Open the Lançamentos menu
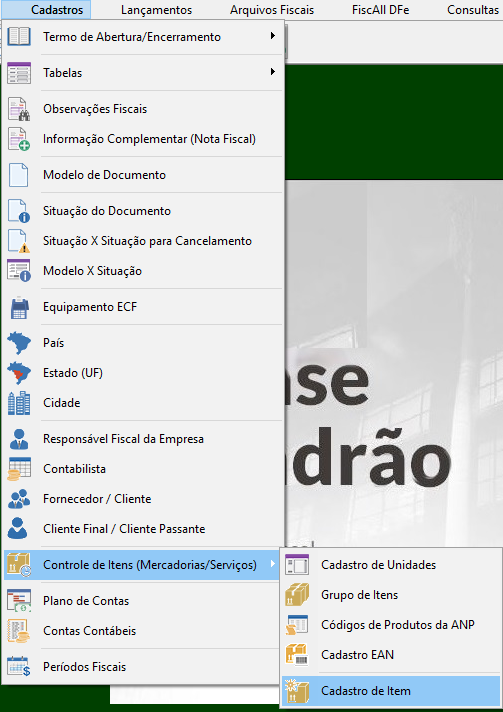The height and width of the screenshot is (712, 503). point(157,10)
